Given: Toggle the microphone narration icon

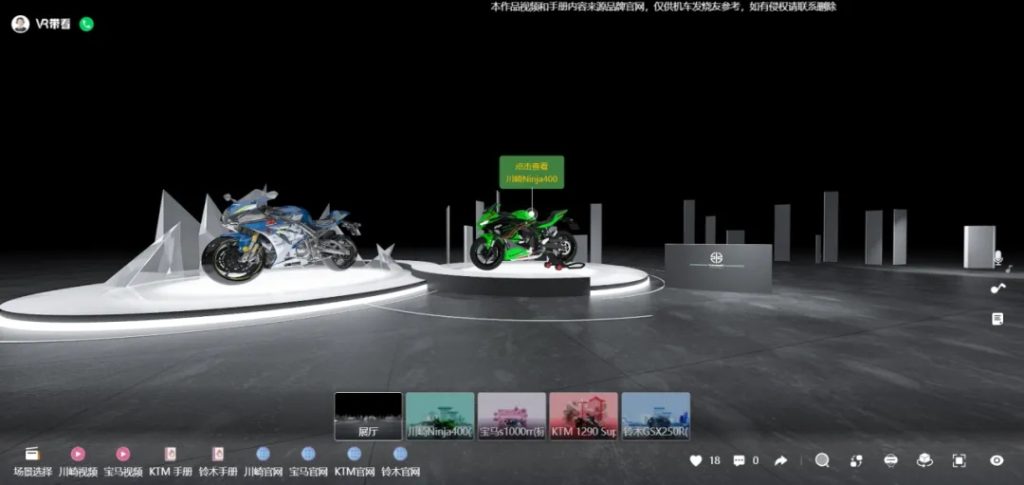Looking at the screenshot, I should [x=997, y=258].
